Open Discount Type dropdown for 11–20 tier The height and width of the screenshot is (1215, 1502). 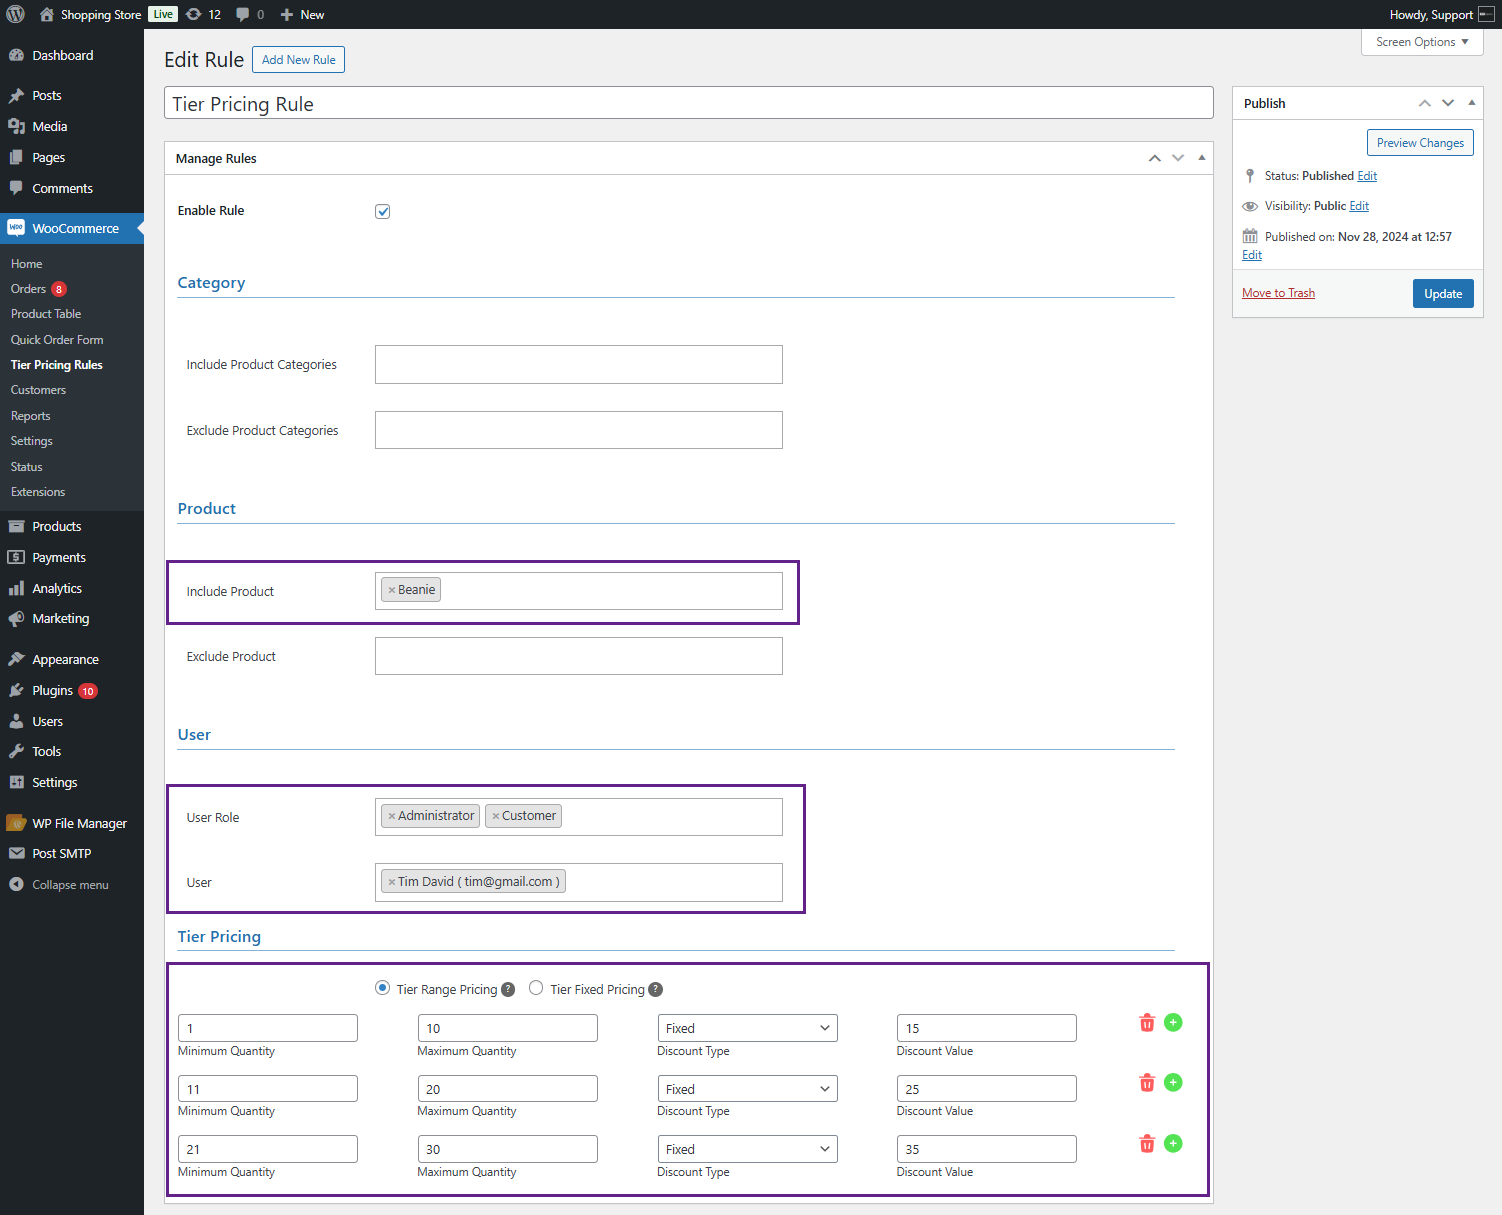747,1089
